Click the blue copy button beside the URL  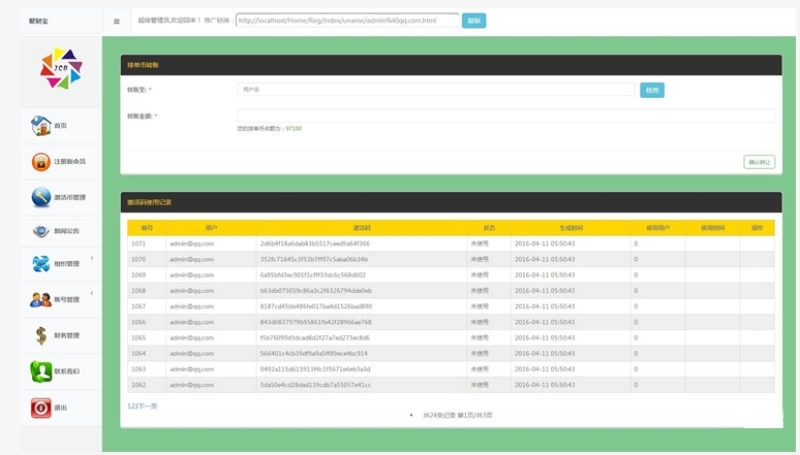click(x=474, y=21)
